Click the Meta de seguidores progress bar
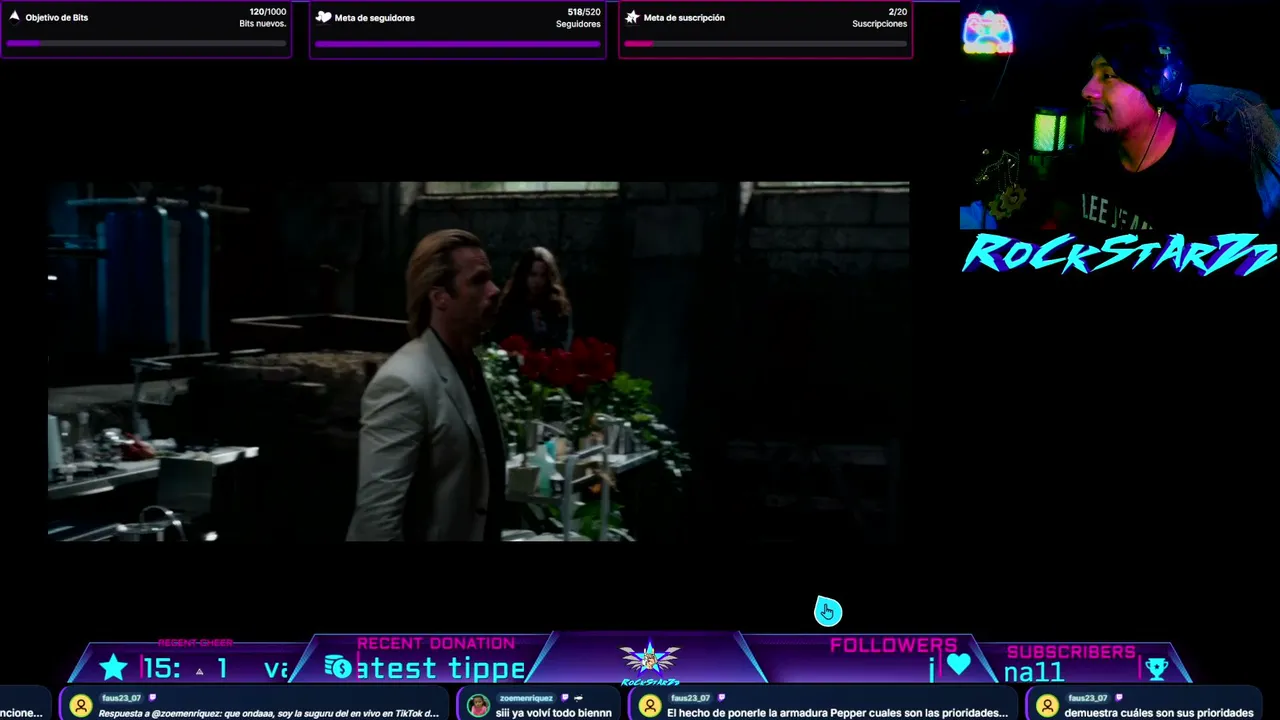1280x720 pixels. [457, 44]
